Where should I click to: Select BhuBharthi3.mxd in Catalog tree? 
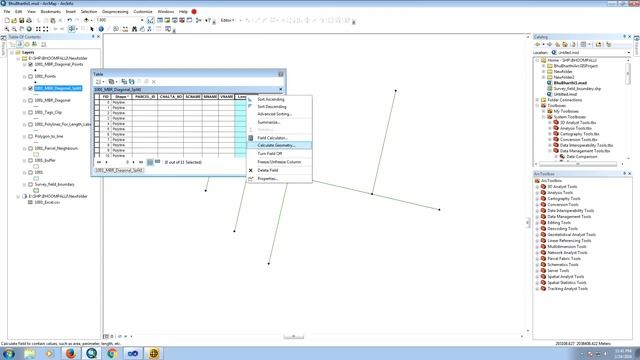[570, 83]
